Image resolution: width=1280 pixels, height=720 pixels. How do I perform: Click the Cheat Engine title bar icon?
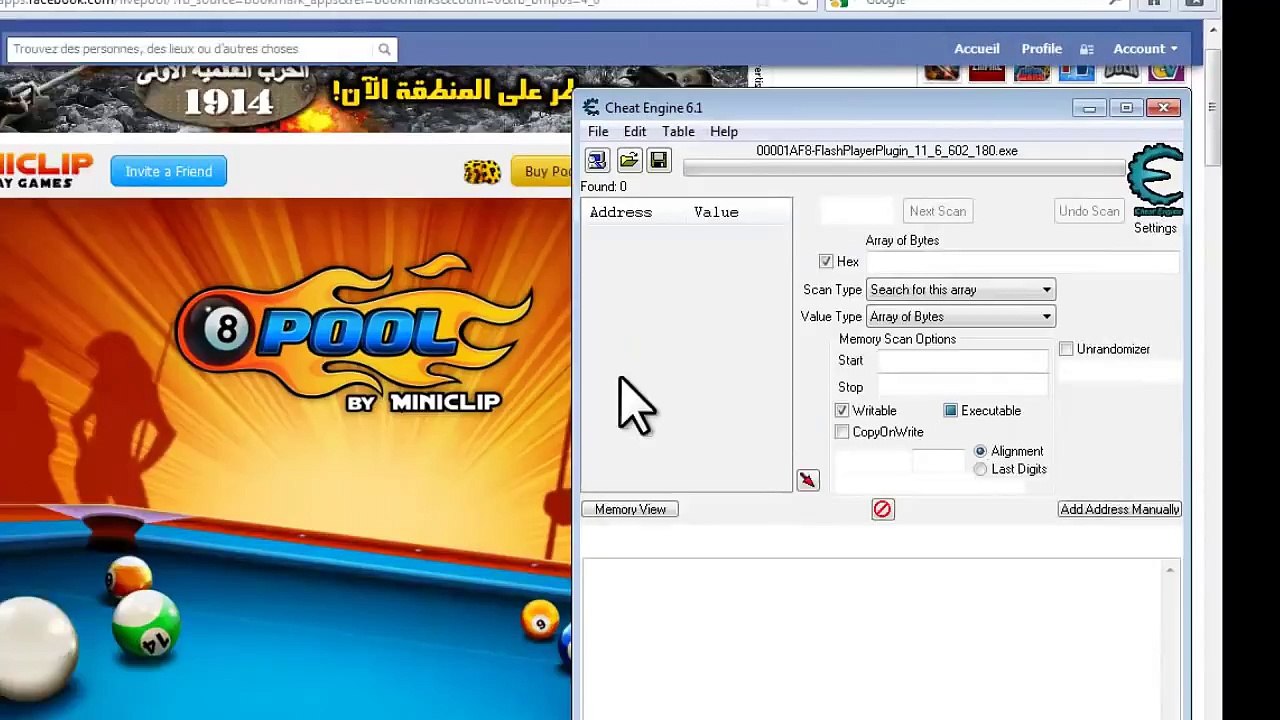(591, 108)
